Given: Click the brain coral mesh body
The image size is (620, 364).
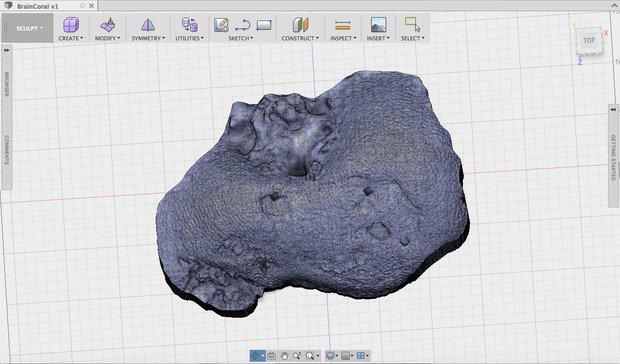Looking at the screenshot, I should pos(312,194).
